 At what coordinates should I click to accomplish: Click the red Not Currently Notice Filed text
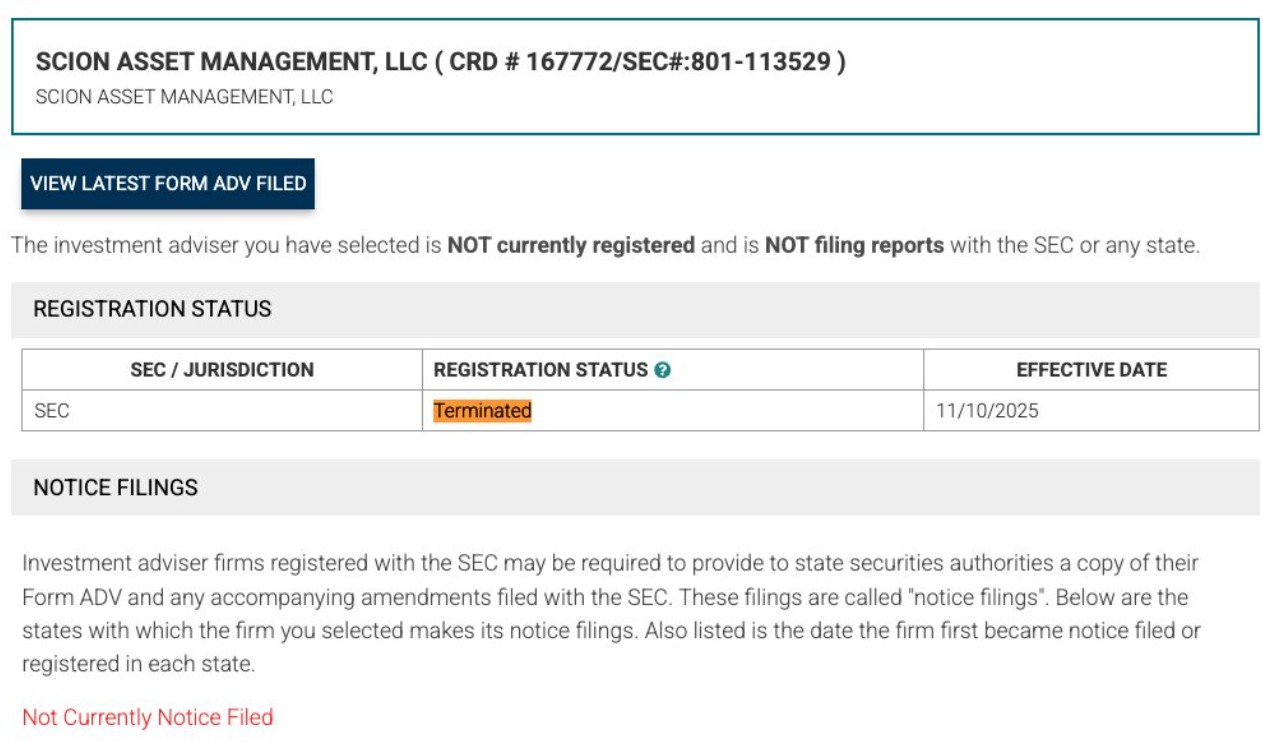(148, 717)
